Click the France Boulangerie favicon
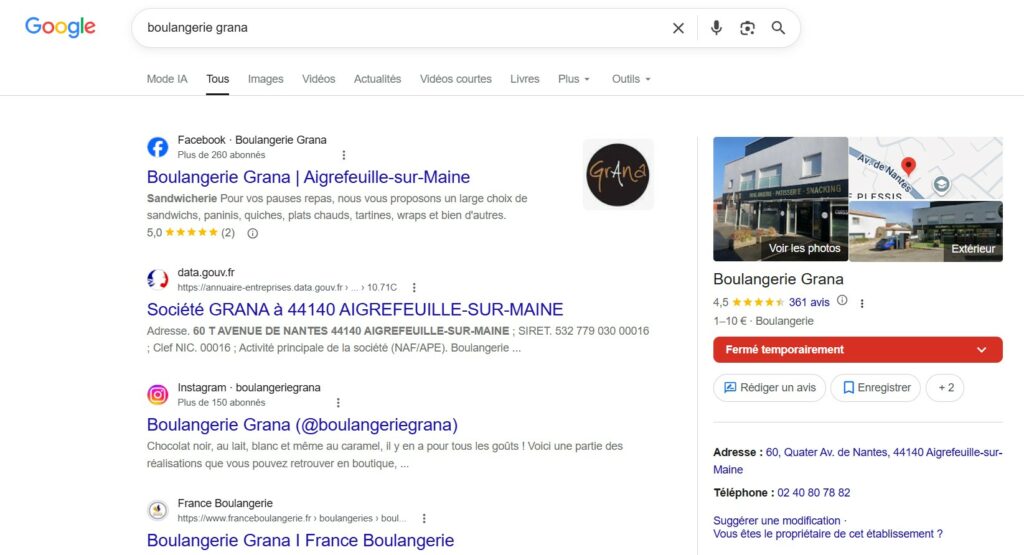Viewport: 1024px width, 555px height. pyautogui.click(x=157, y=510)
